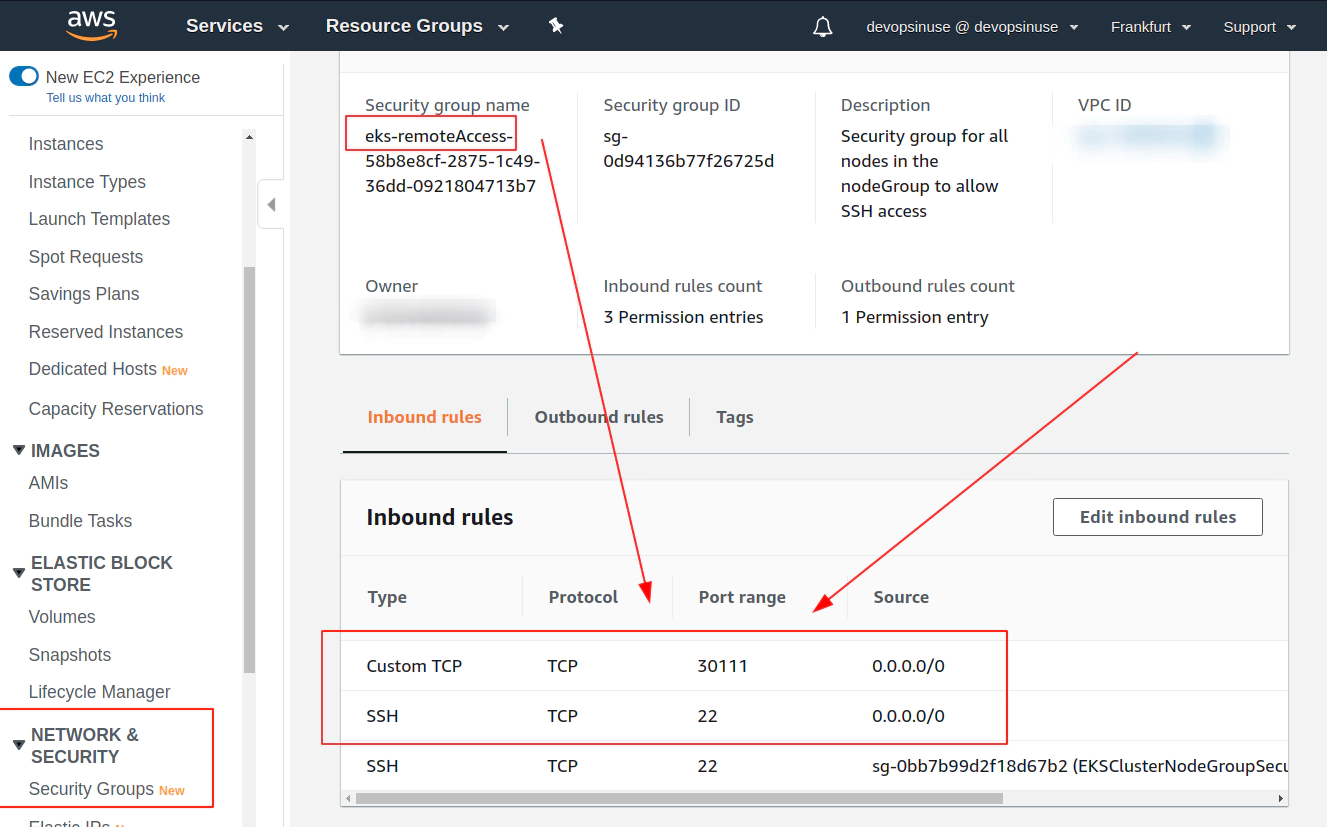Open the notifications bell icon
Viewport: 1327px width, 827px height.
tap(823, 27)
